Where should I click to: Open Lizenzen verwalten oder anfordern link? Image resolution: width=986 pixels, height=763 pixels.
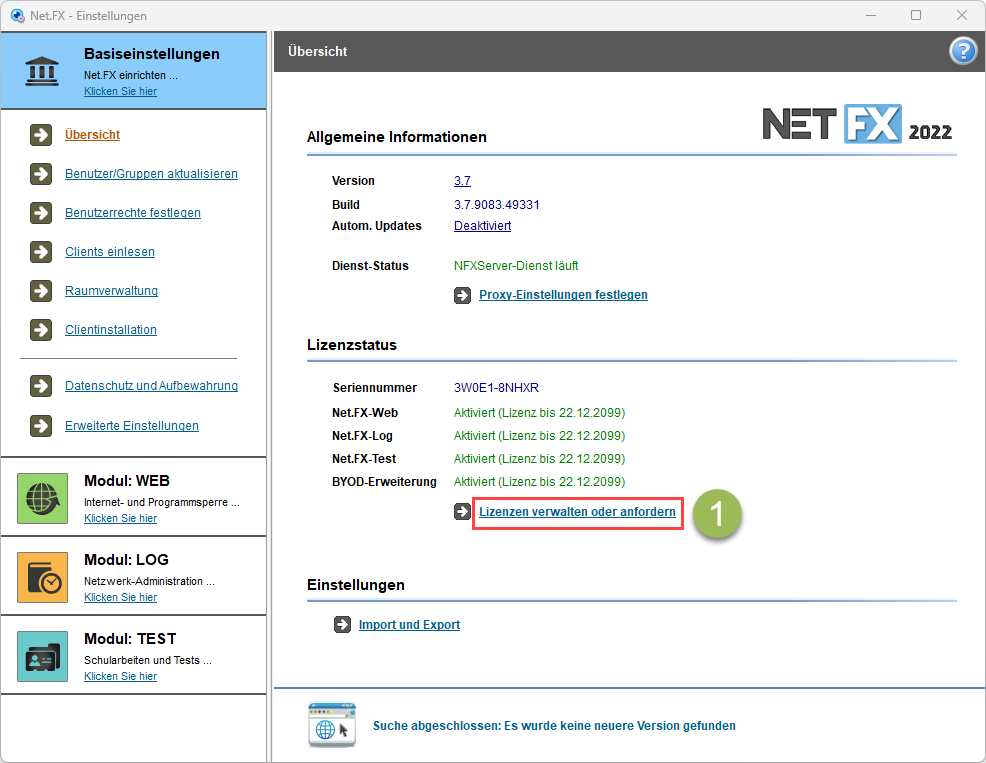(x=577, y=511)
